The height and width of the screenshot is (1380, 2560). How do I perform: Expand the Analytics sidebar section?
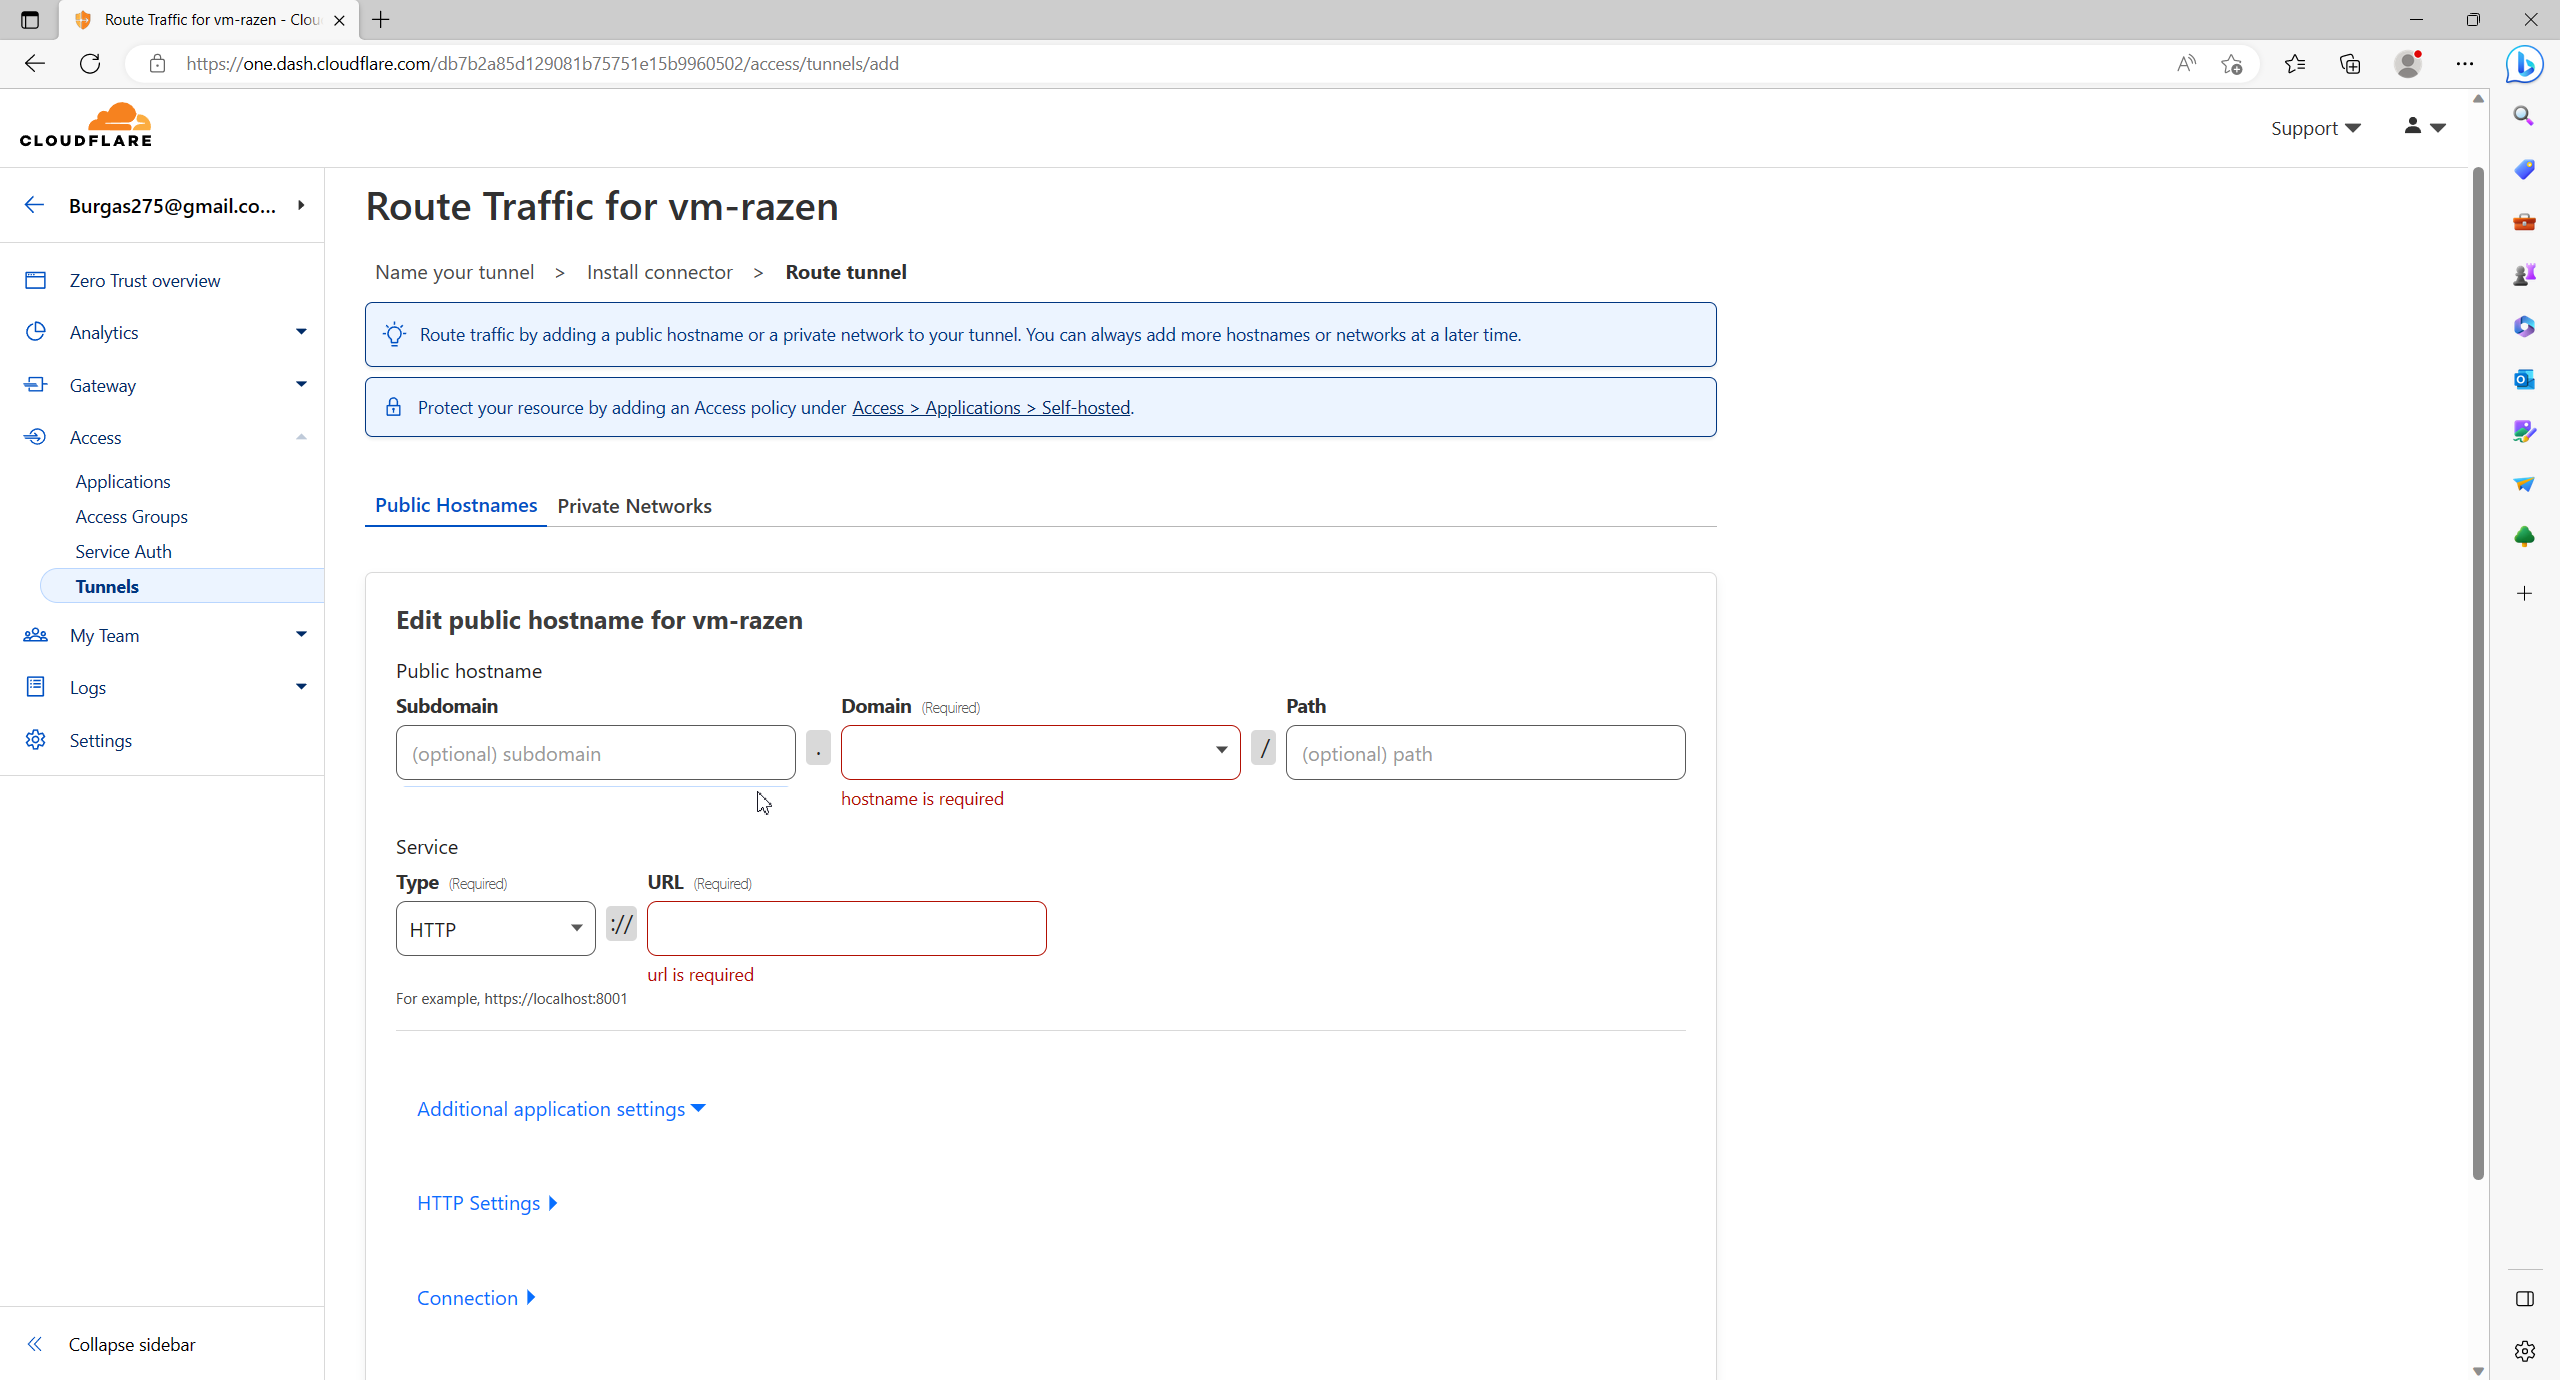(x=301, y=332)
